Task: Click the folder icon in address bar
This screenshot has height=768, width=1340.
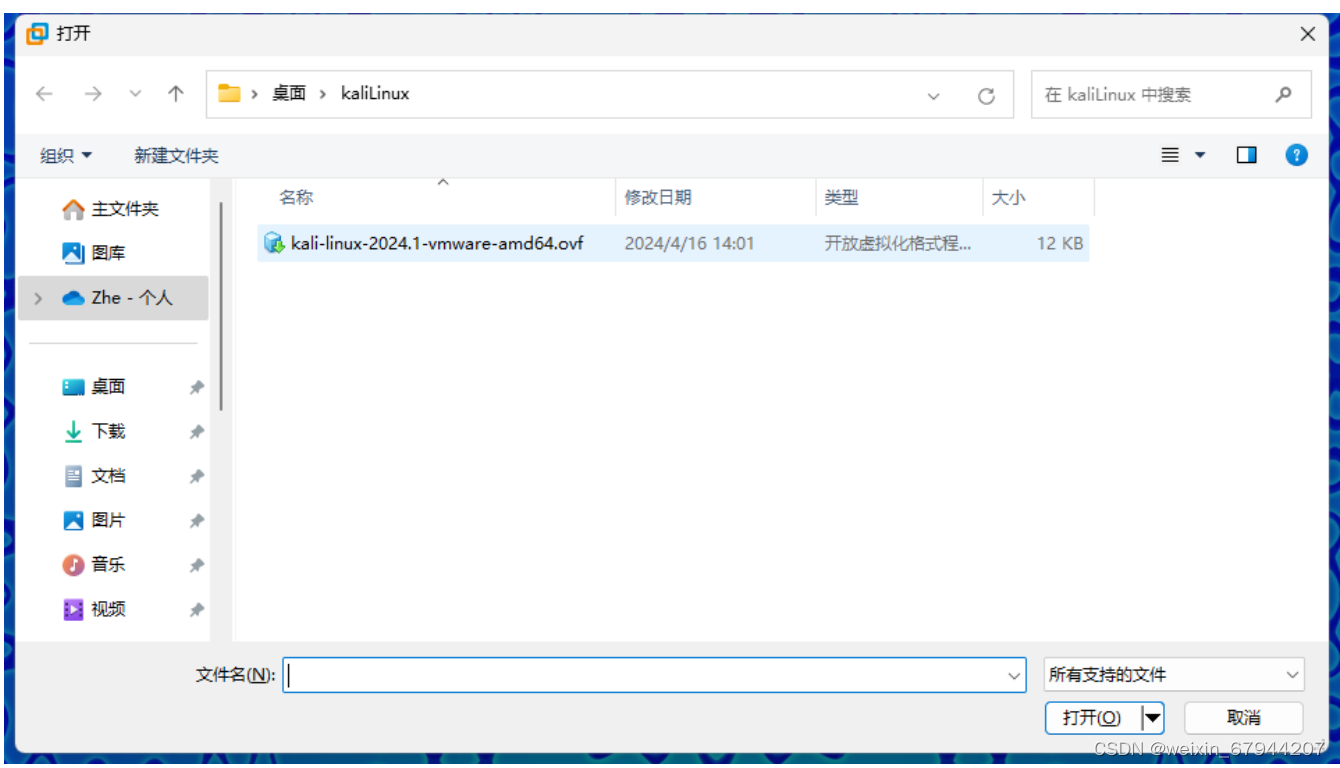Action: pos(230,94)
